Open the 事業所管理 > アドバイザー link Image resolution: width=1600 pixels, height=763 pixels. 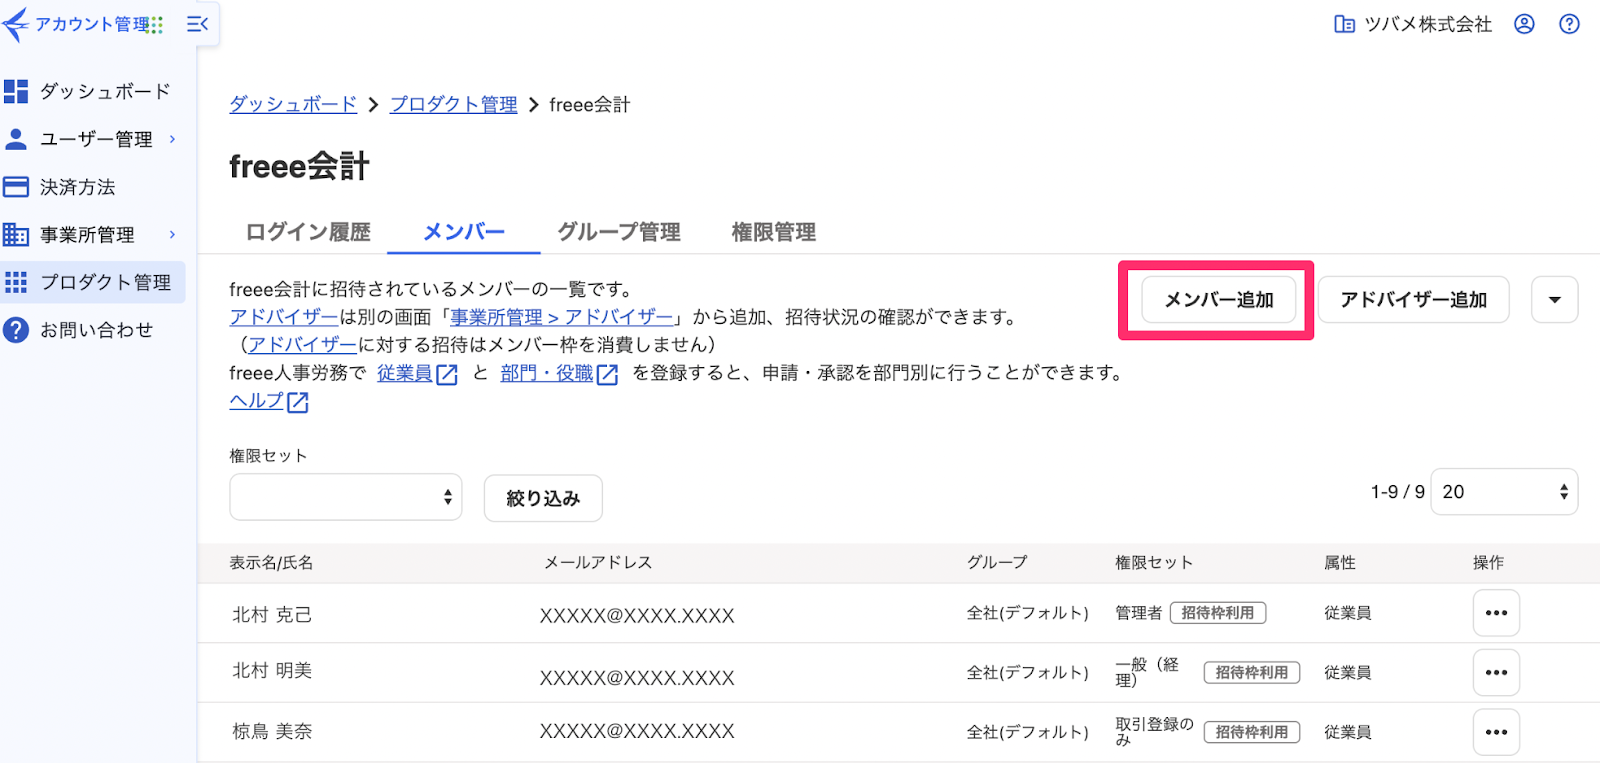click(562, 317)
